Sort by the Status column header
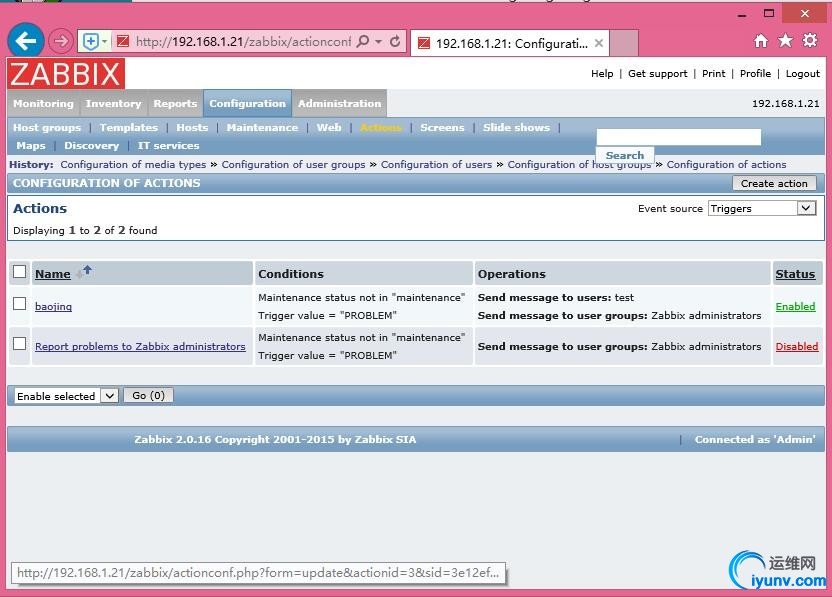832x597 pixels. coord(795,274)
